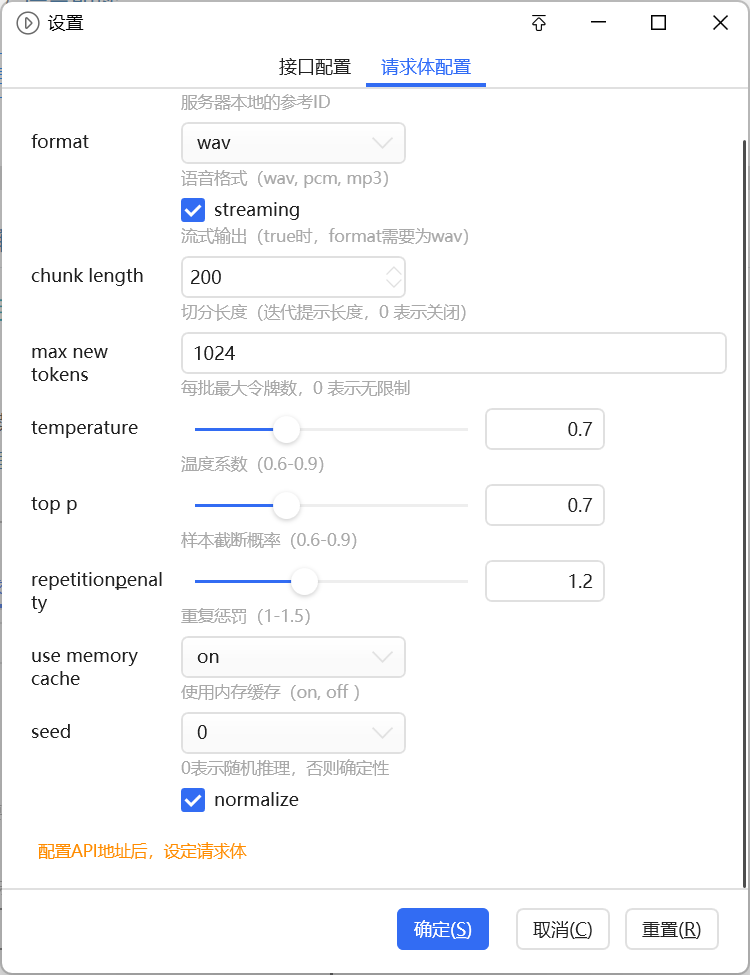This screenshot has width=750, height=975.
Task: Confirm settings with the 确定(S) button
Action: click(443, 929)
